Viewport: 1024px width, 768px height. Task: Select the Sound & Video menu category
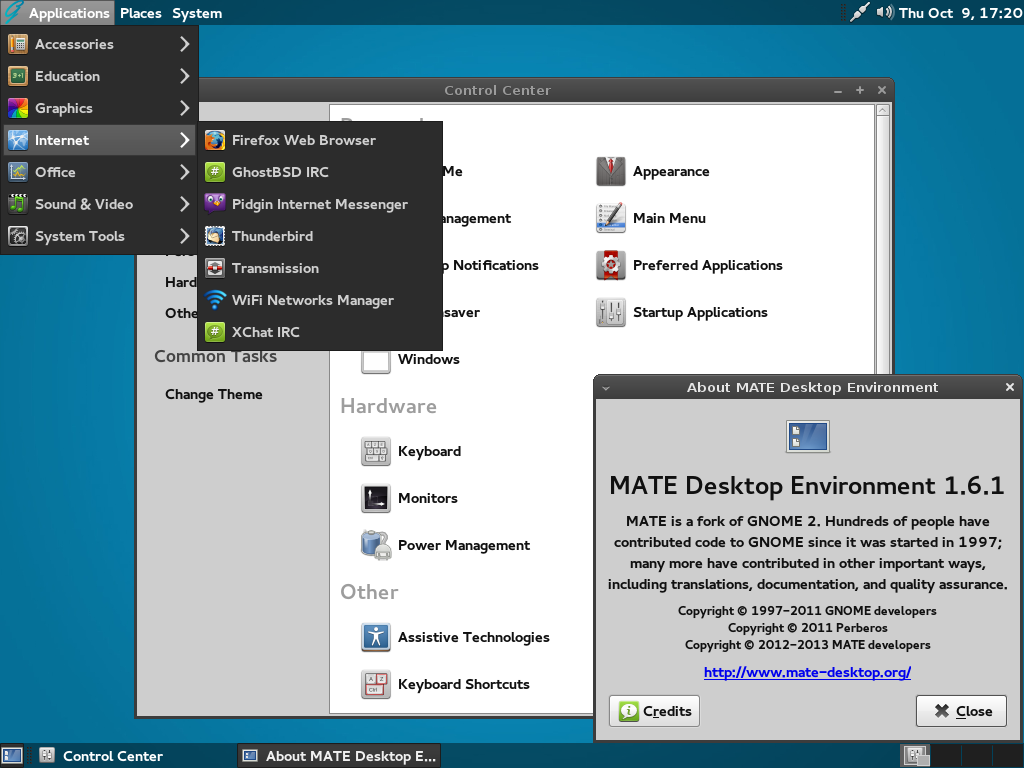99,204
